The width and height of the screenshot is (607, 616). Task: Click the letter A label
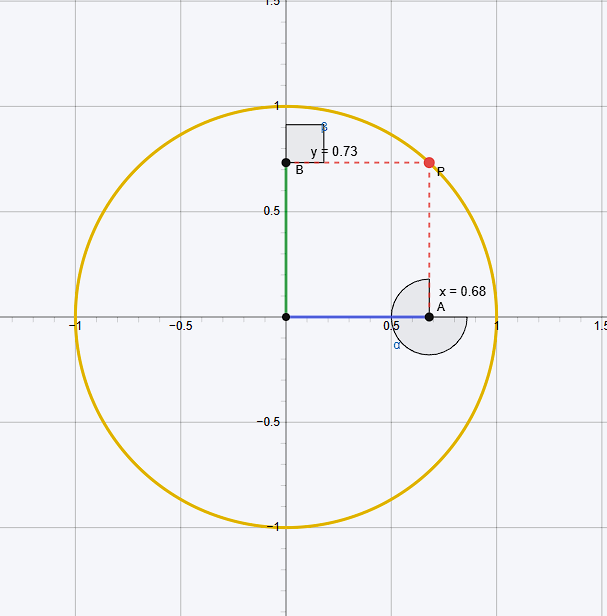[x=441, y=307]
